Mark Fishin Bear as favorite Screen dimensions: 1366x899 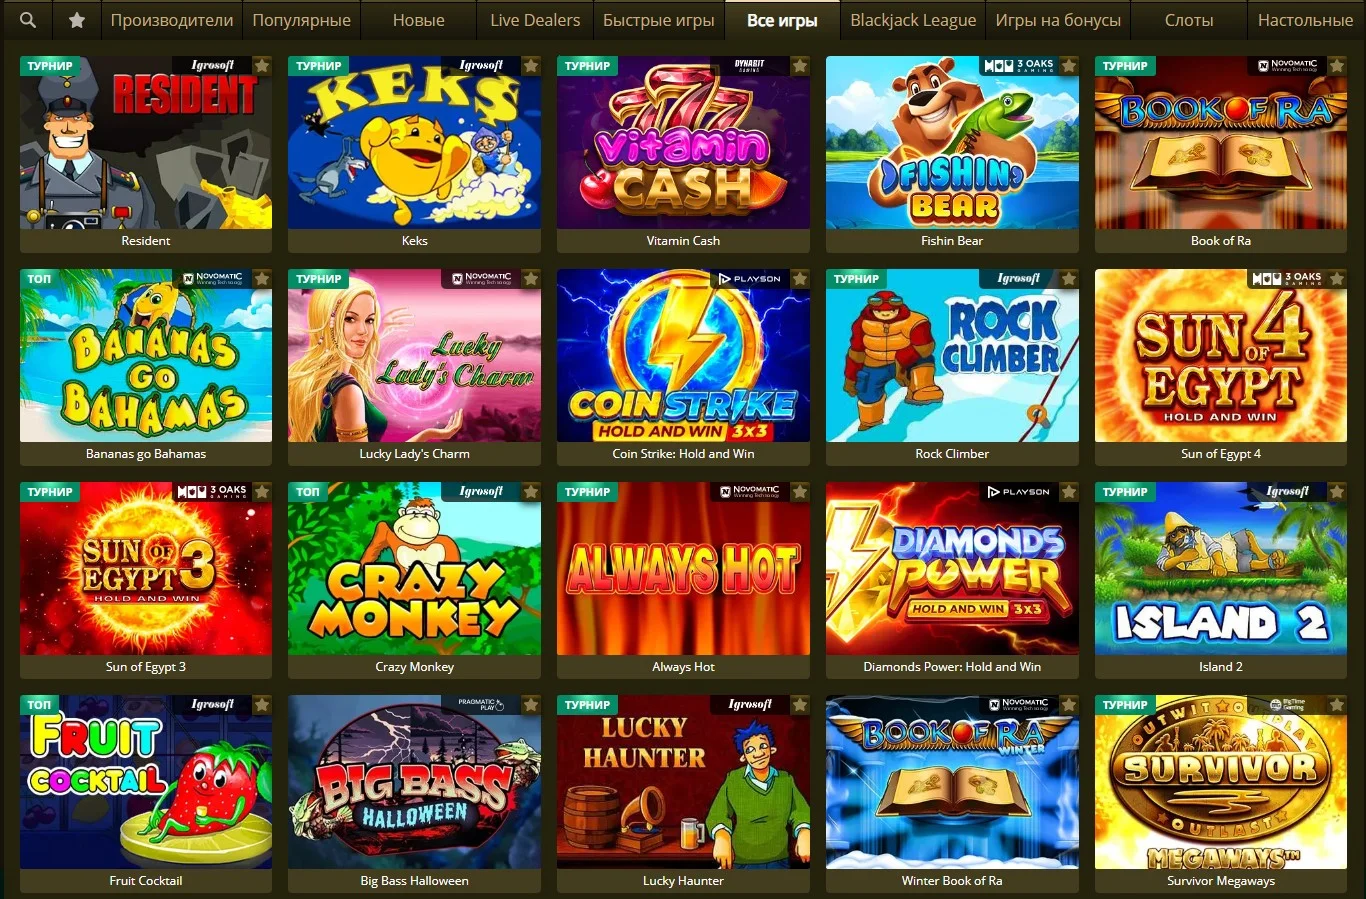(1069, 66)
